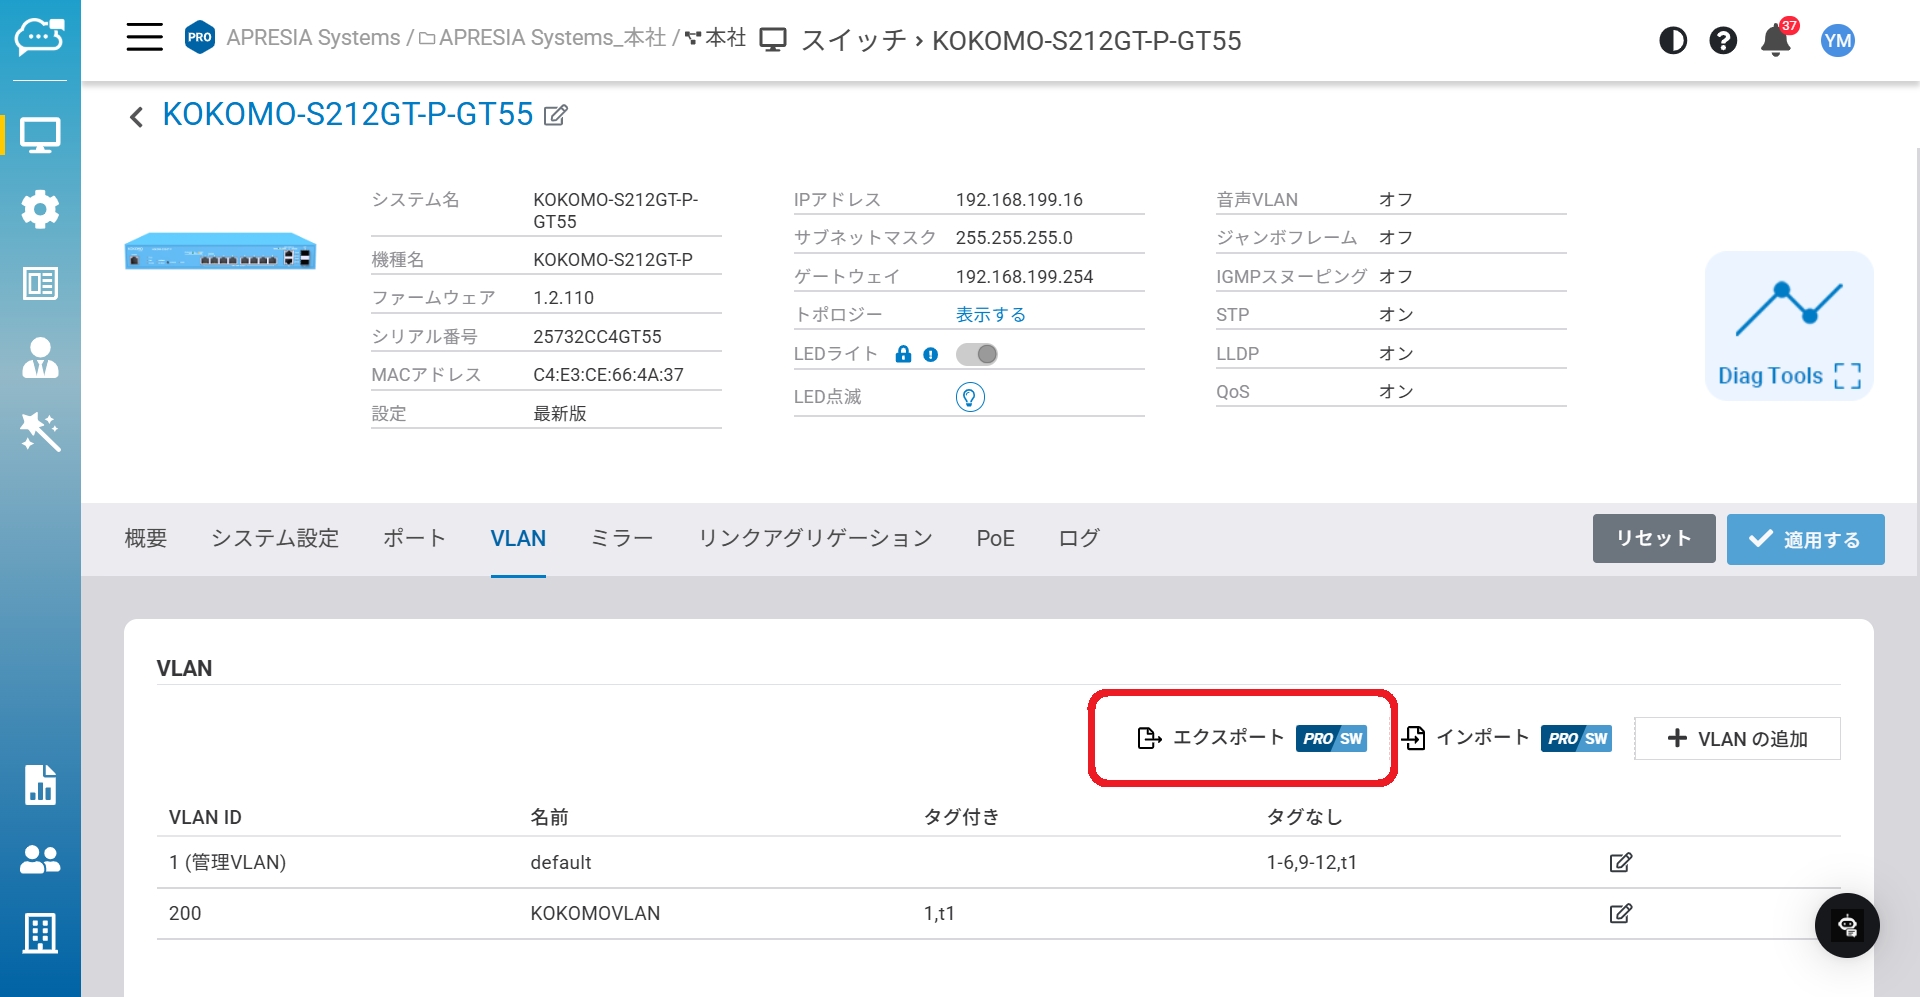Open notifications bell with 37 badge
The height and width of the screenshot is (997, 1920).
pos(1776,41)
